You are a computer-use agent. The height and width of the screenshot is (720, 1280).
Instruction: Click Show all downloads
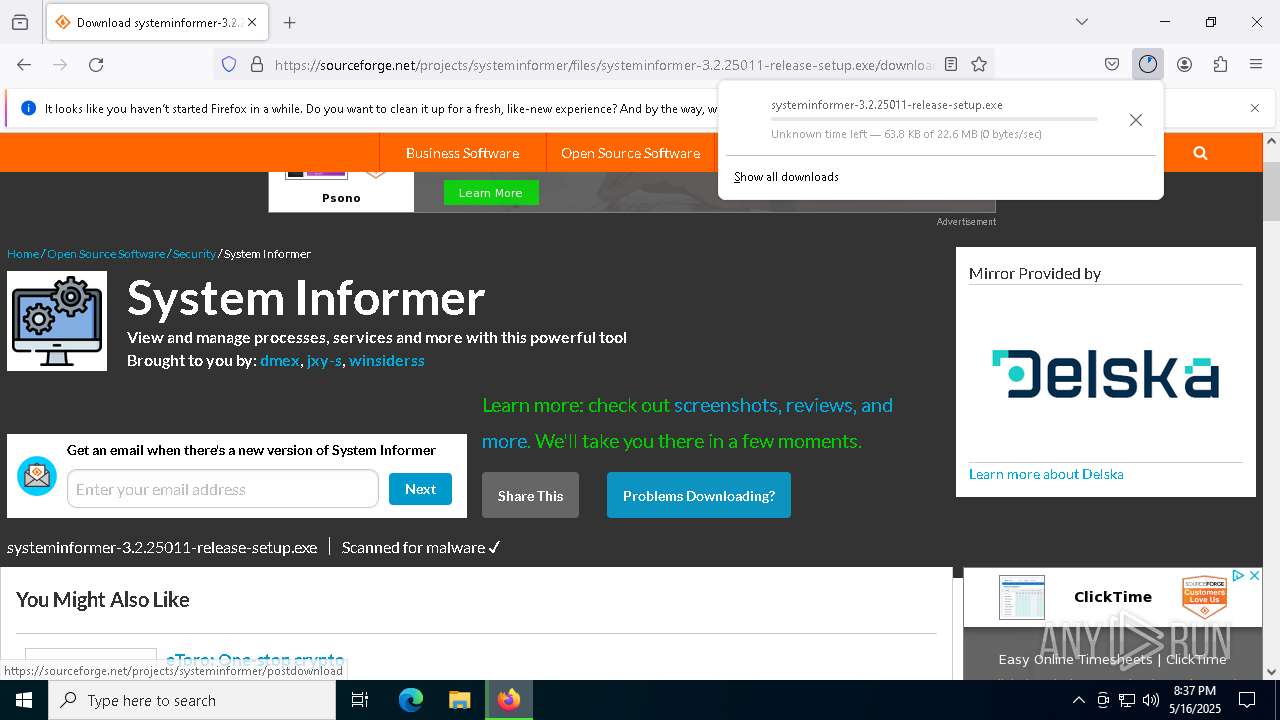(x=786, y=177)
